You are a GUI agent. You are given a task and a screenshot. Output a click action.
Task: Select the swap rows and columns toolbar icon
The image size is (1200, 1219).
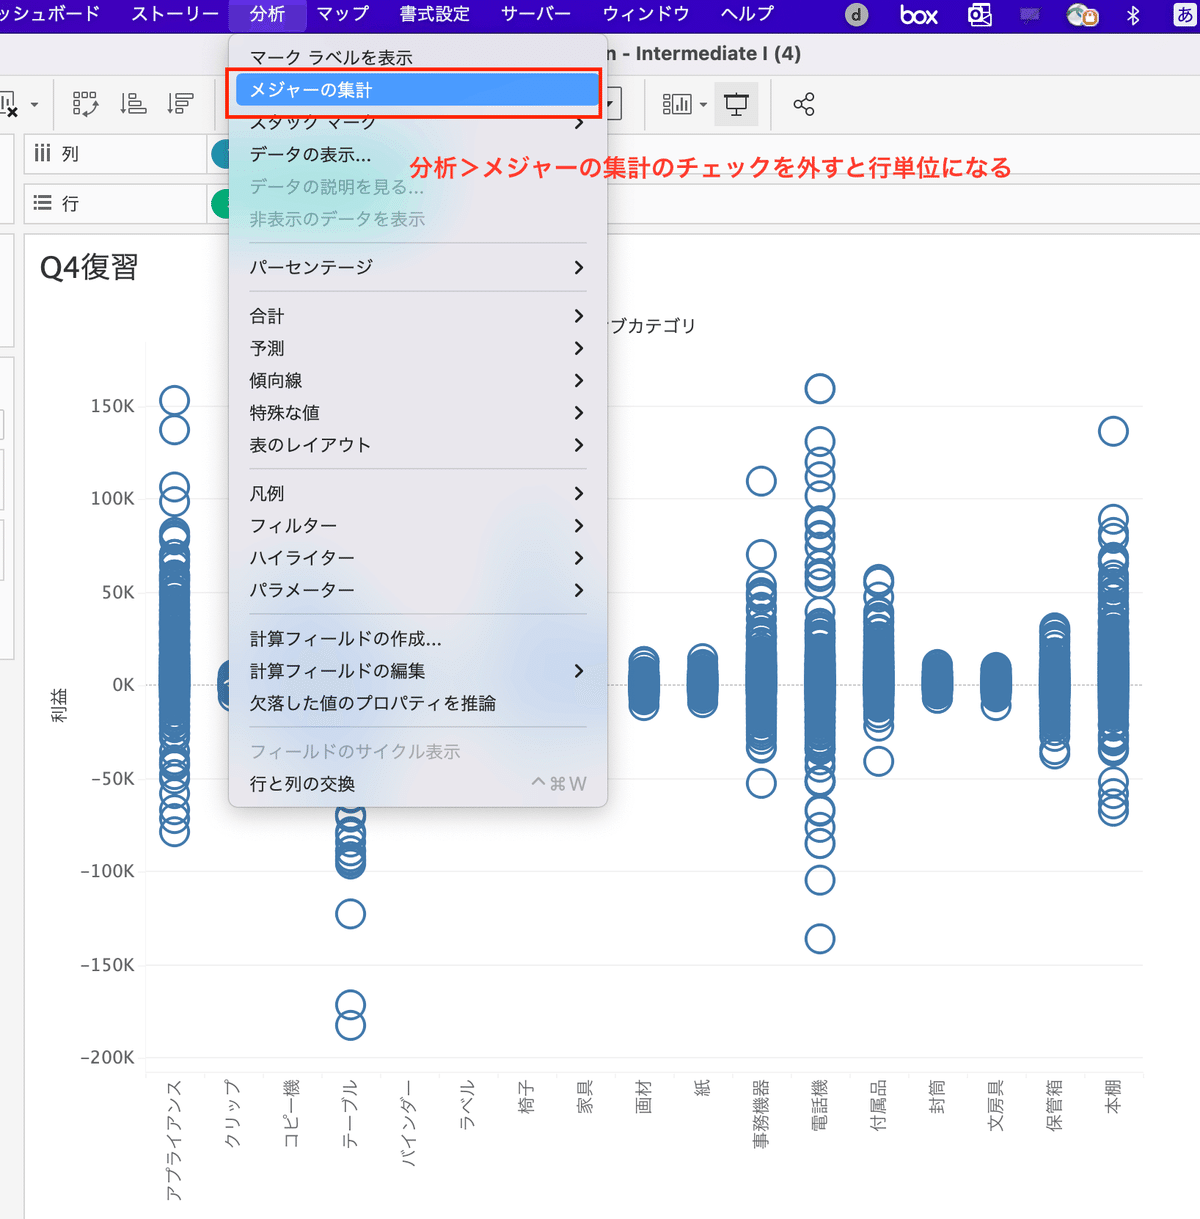point(85,103)
